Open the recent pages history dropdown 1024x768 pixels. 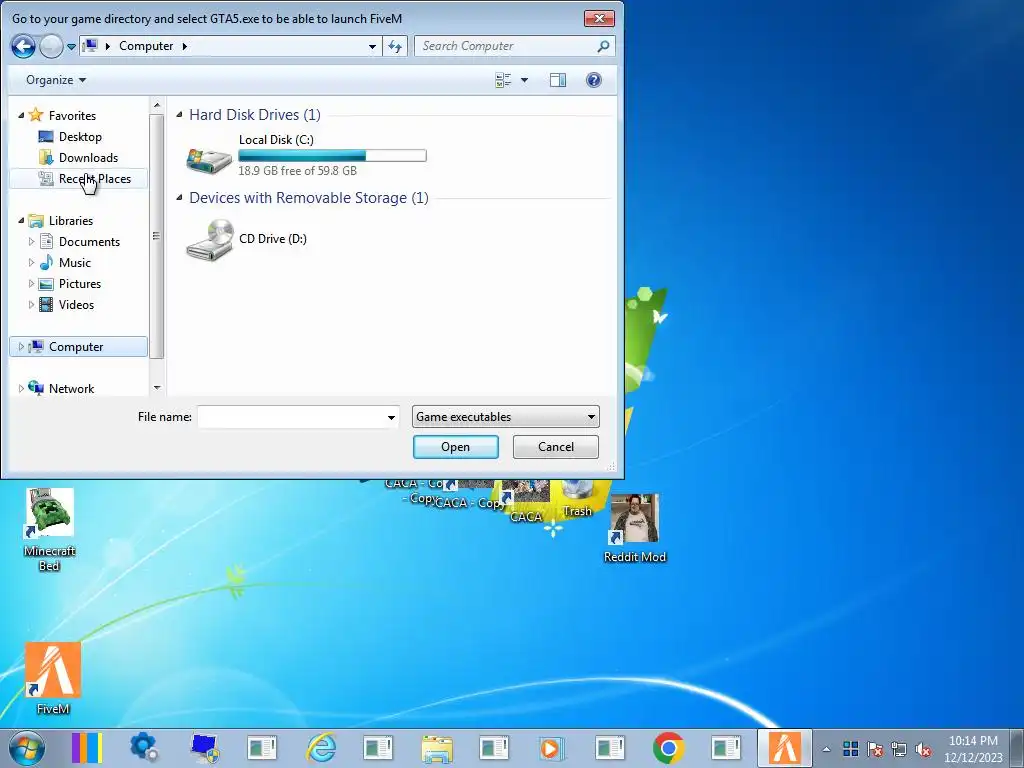(x=71, y=47)
